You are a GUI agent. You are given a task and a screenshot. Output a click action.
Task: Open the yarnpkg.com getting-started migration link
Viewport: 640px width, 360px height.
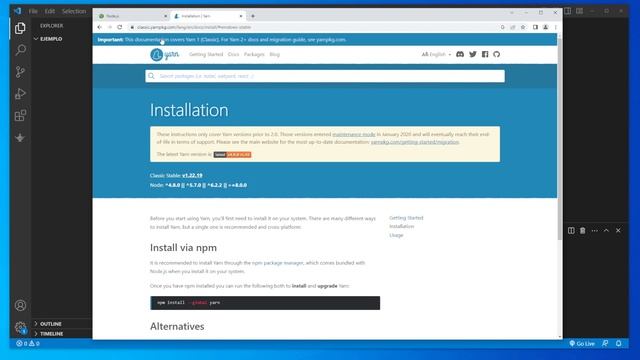tap(415, 142)
